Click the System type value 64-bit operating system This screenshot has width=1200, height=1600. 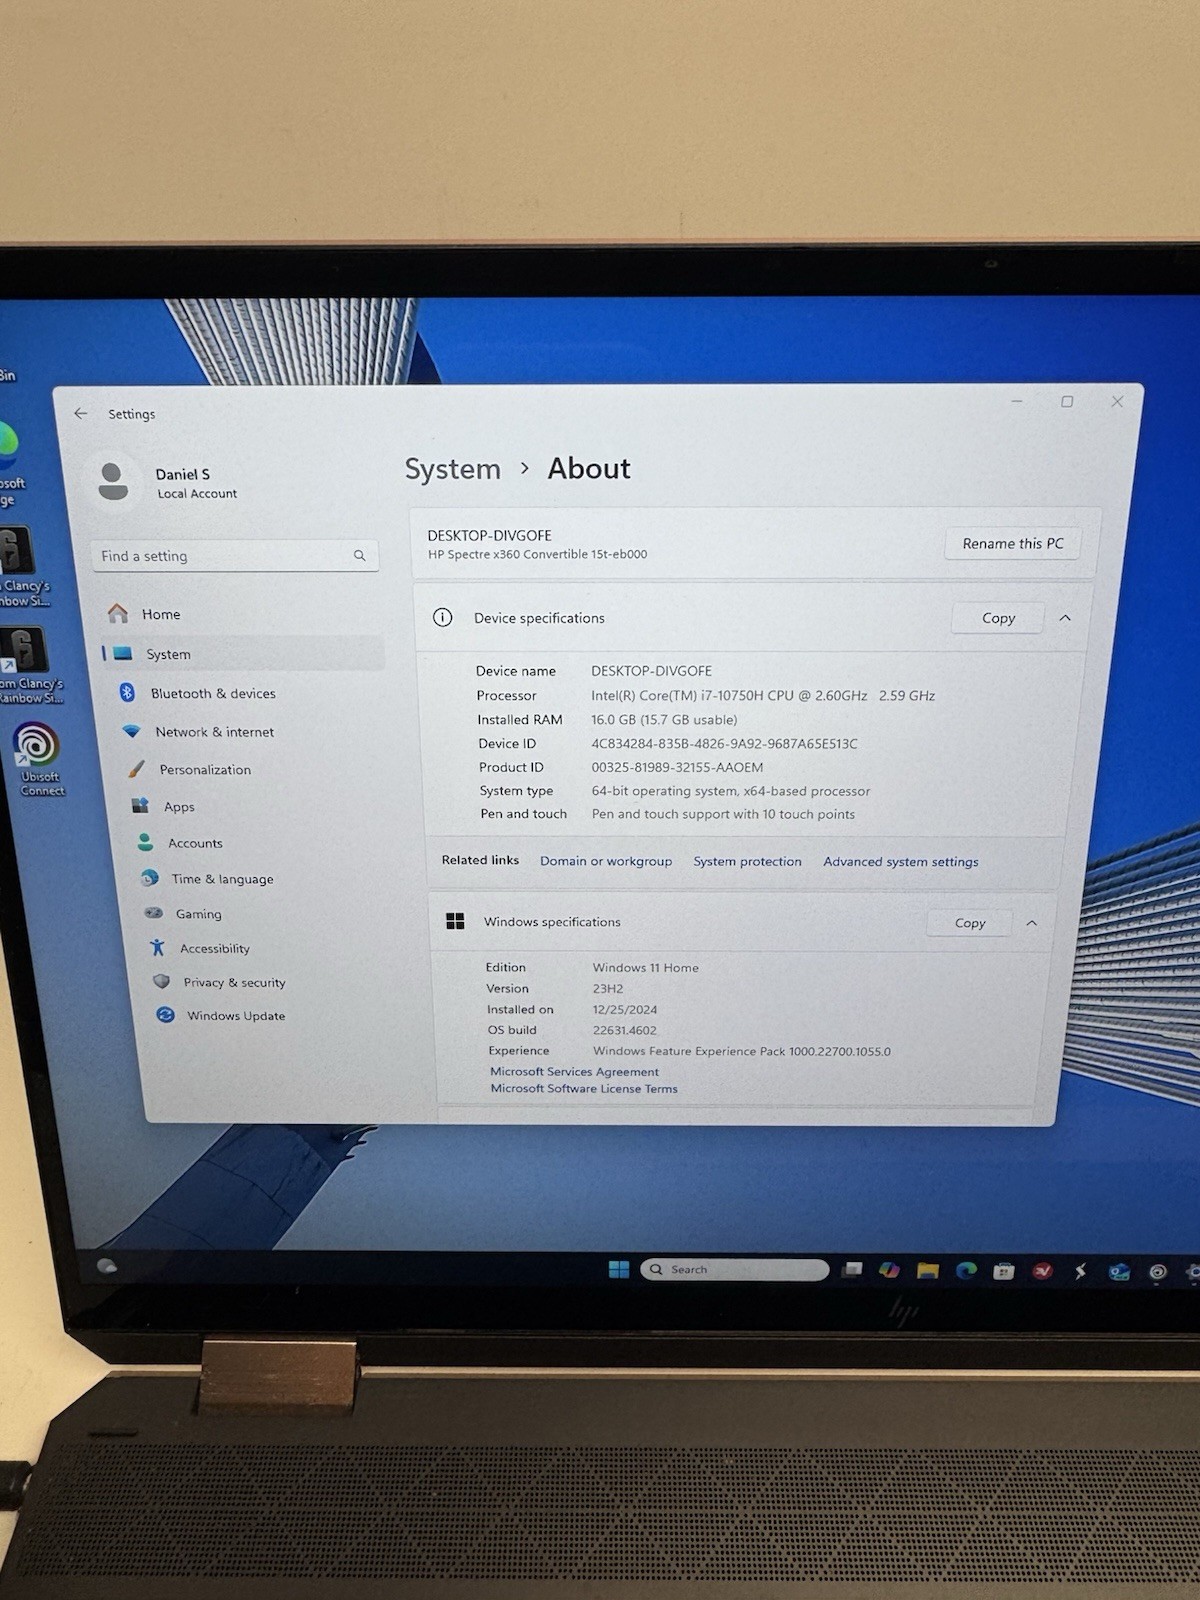point(730,790)
